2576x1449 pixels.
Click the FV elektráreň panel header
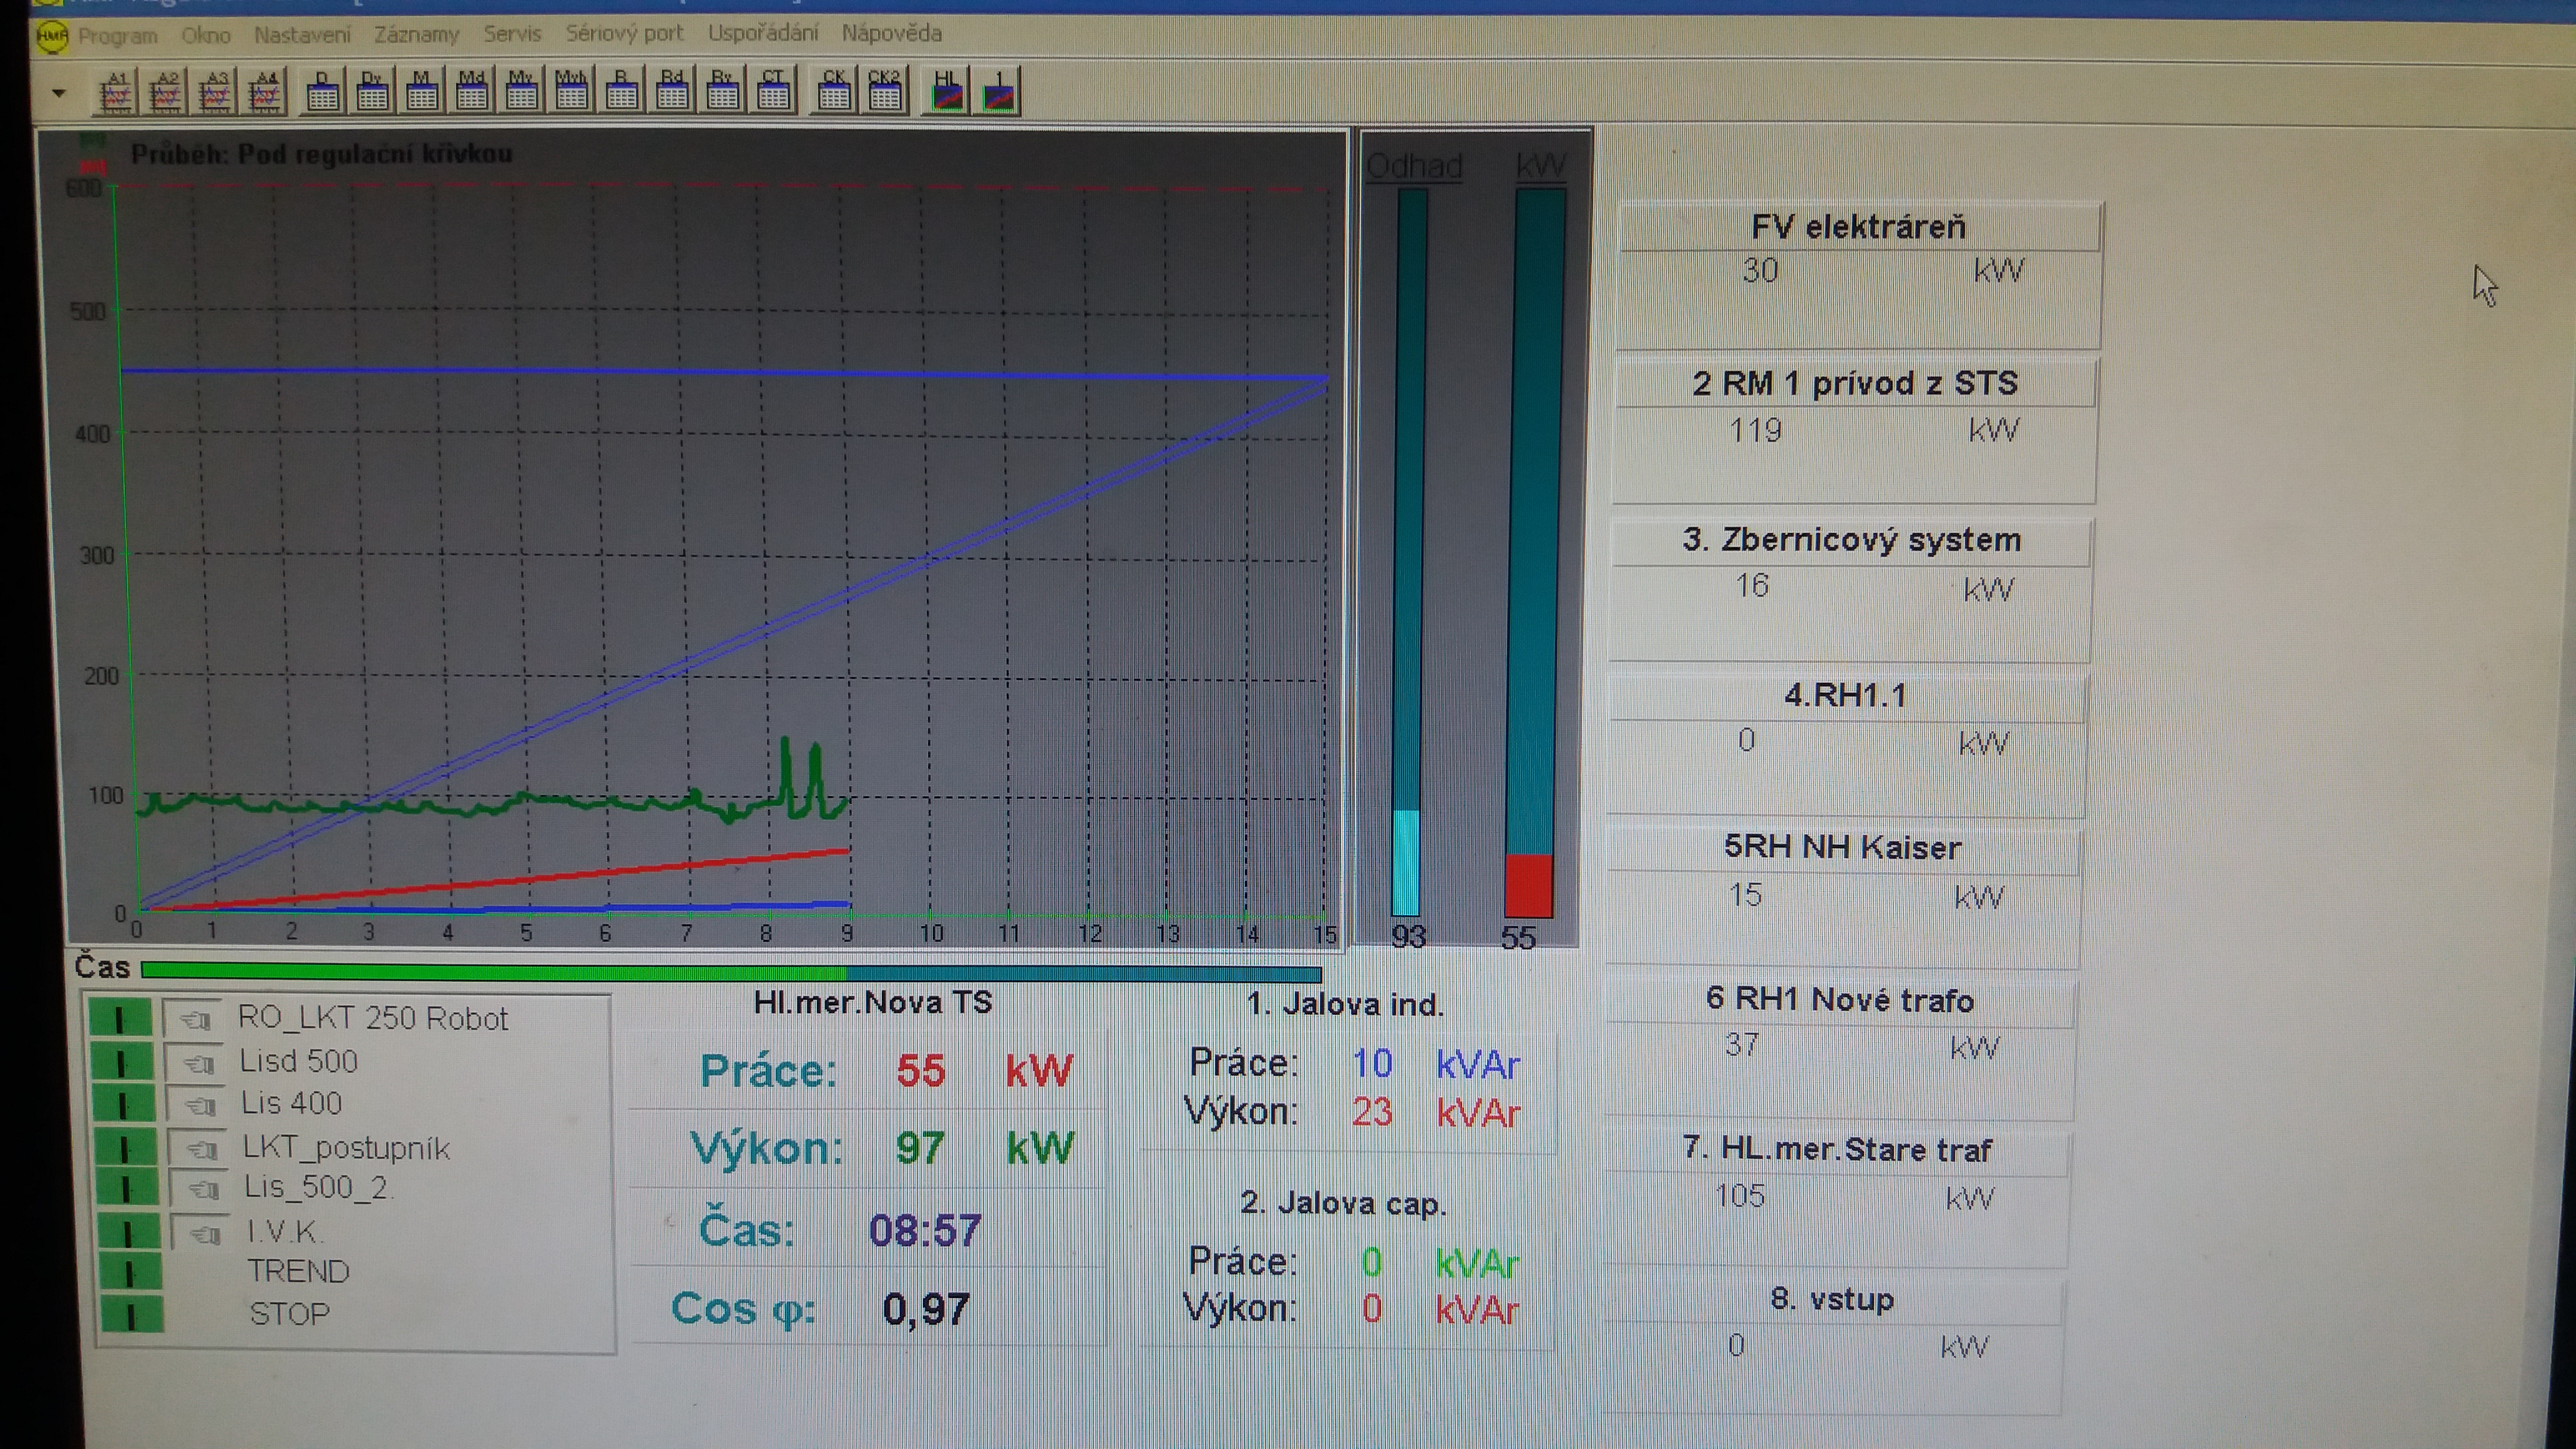click(1858, 228)
